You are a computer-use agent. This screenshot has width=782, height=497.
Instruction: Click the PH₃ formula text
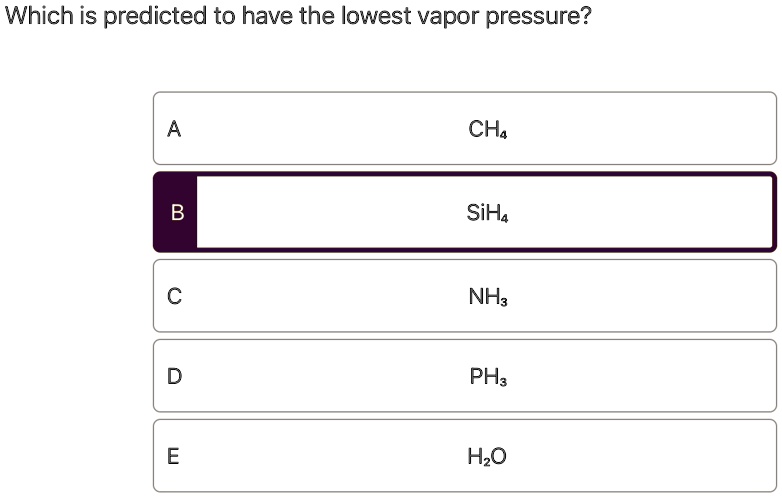click(x=488, y=376)
